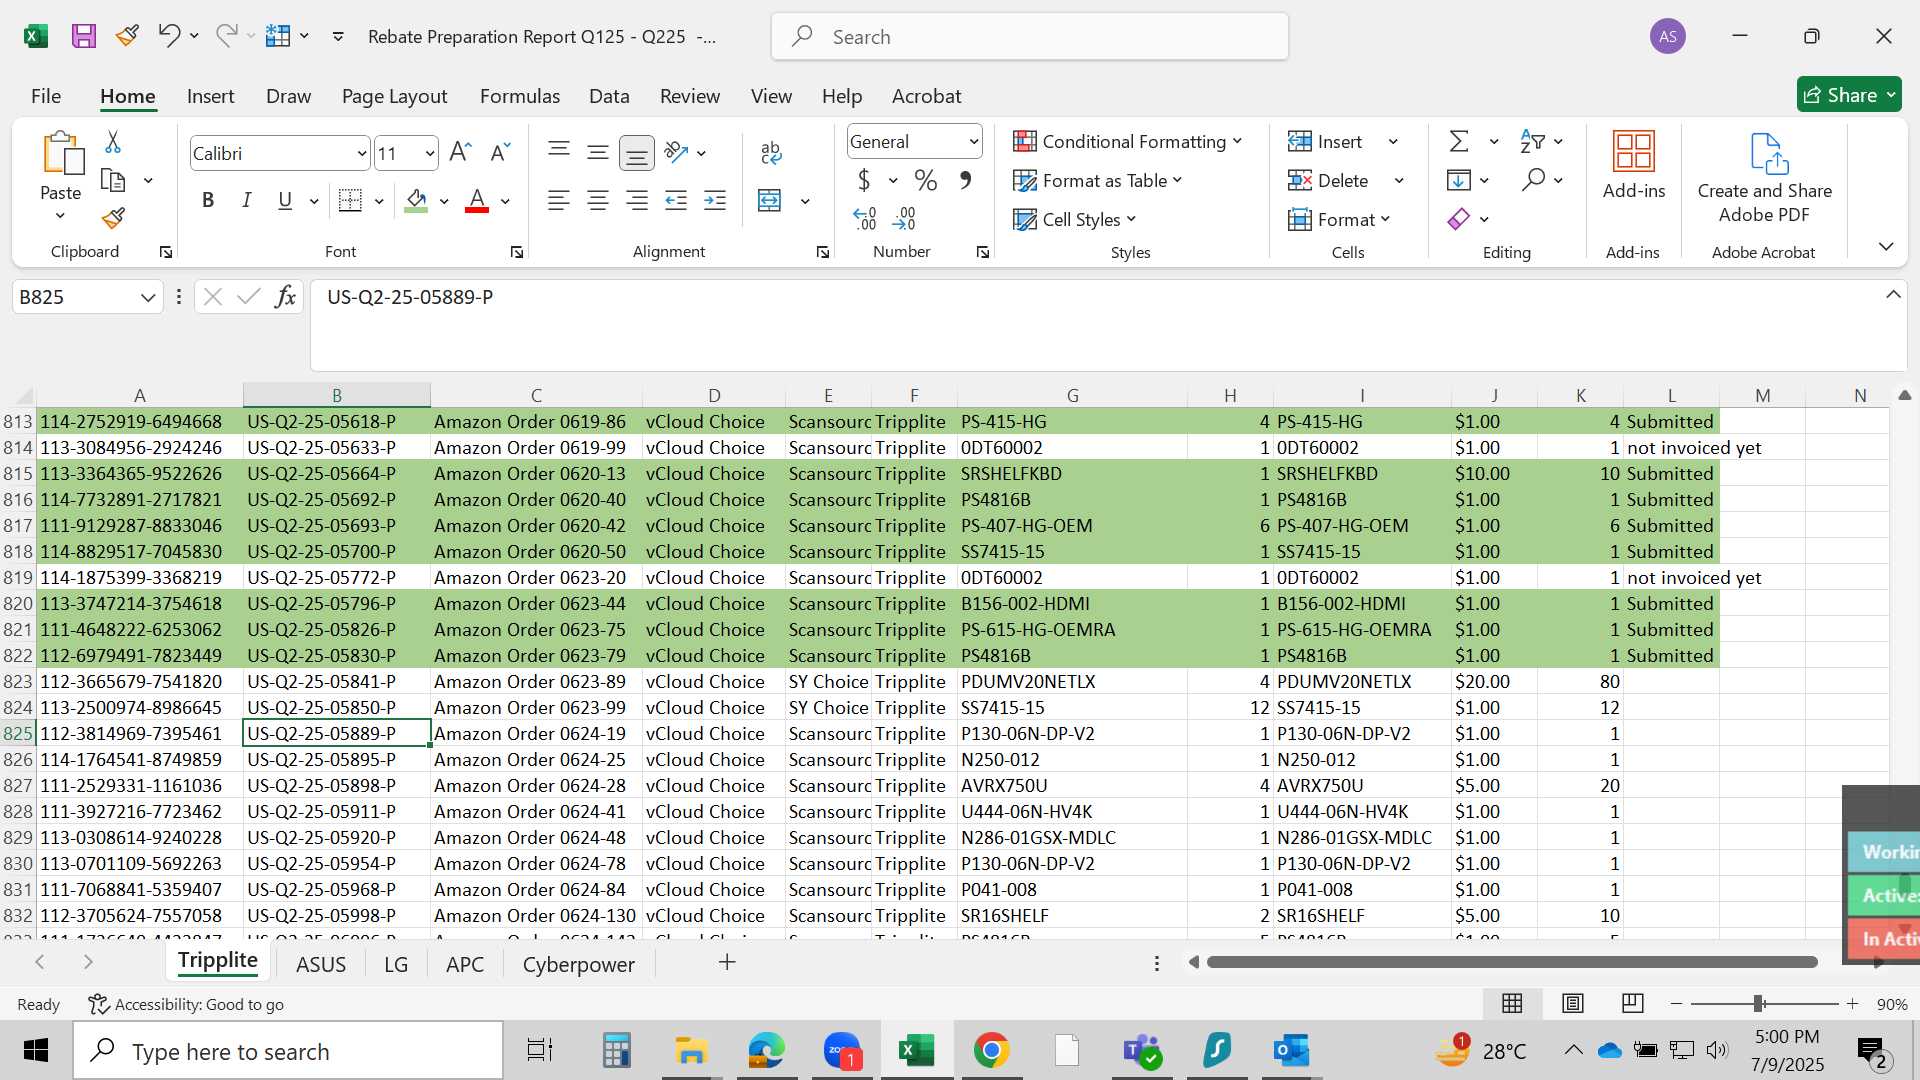Open the Add-ins button

(x=1634, y=166)
